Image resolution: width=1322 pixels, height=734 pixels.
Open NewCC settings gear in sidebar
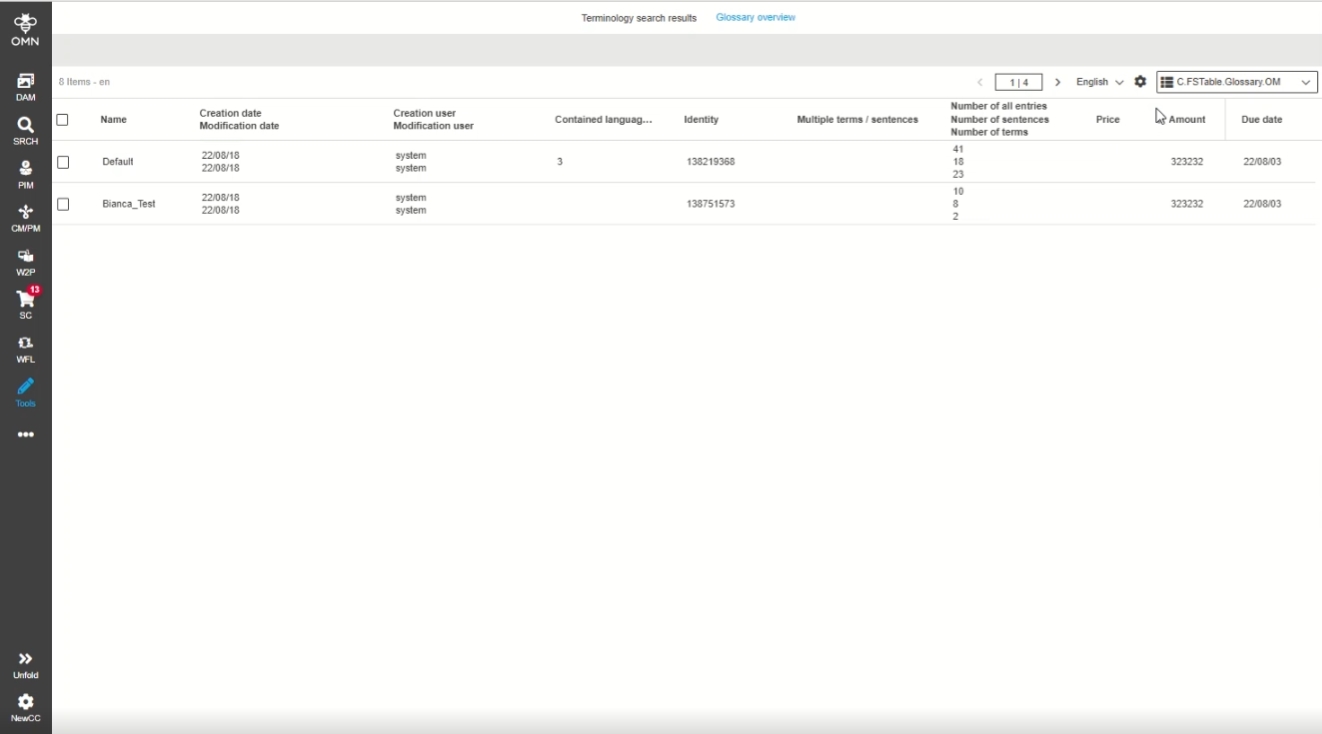[x=25, y=709]
